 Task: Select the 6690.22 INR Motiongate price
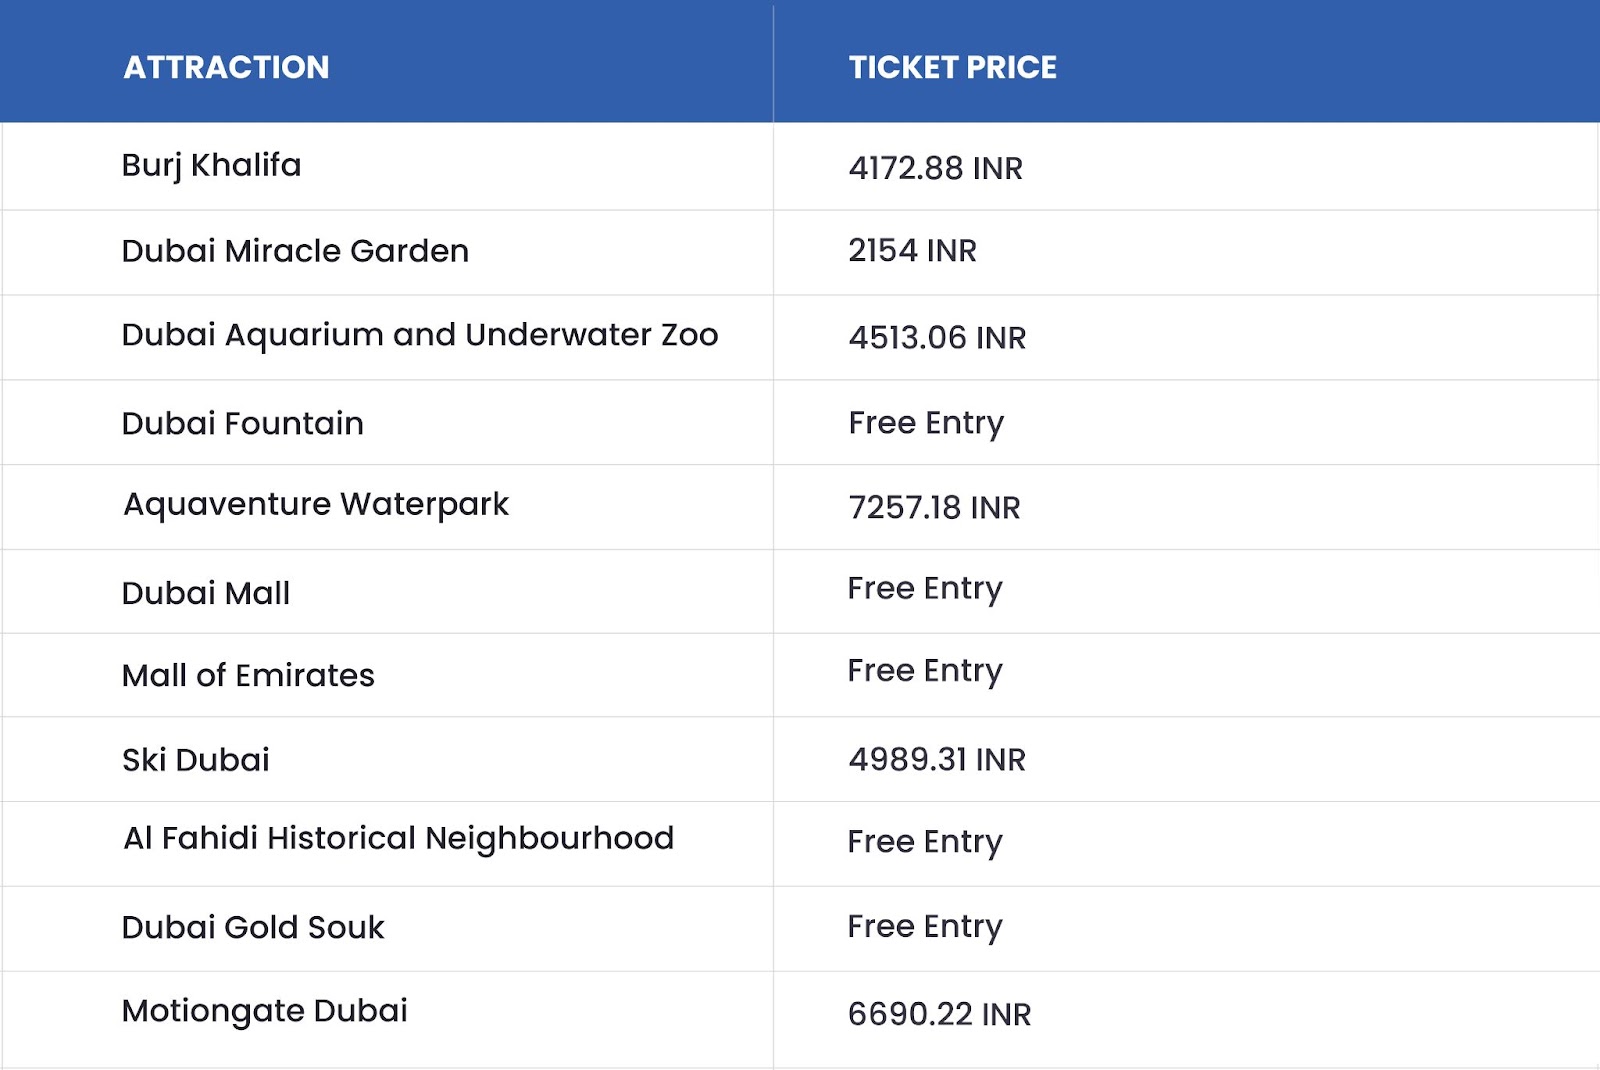[x=939, y=1014]
